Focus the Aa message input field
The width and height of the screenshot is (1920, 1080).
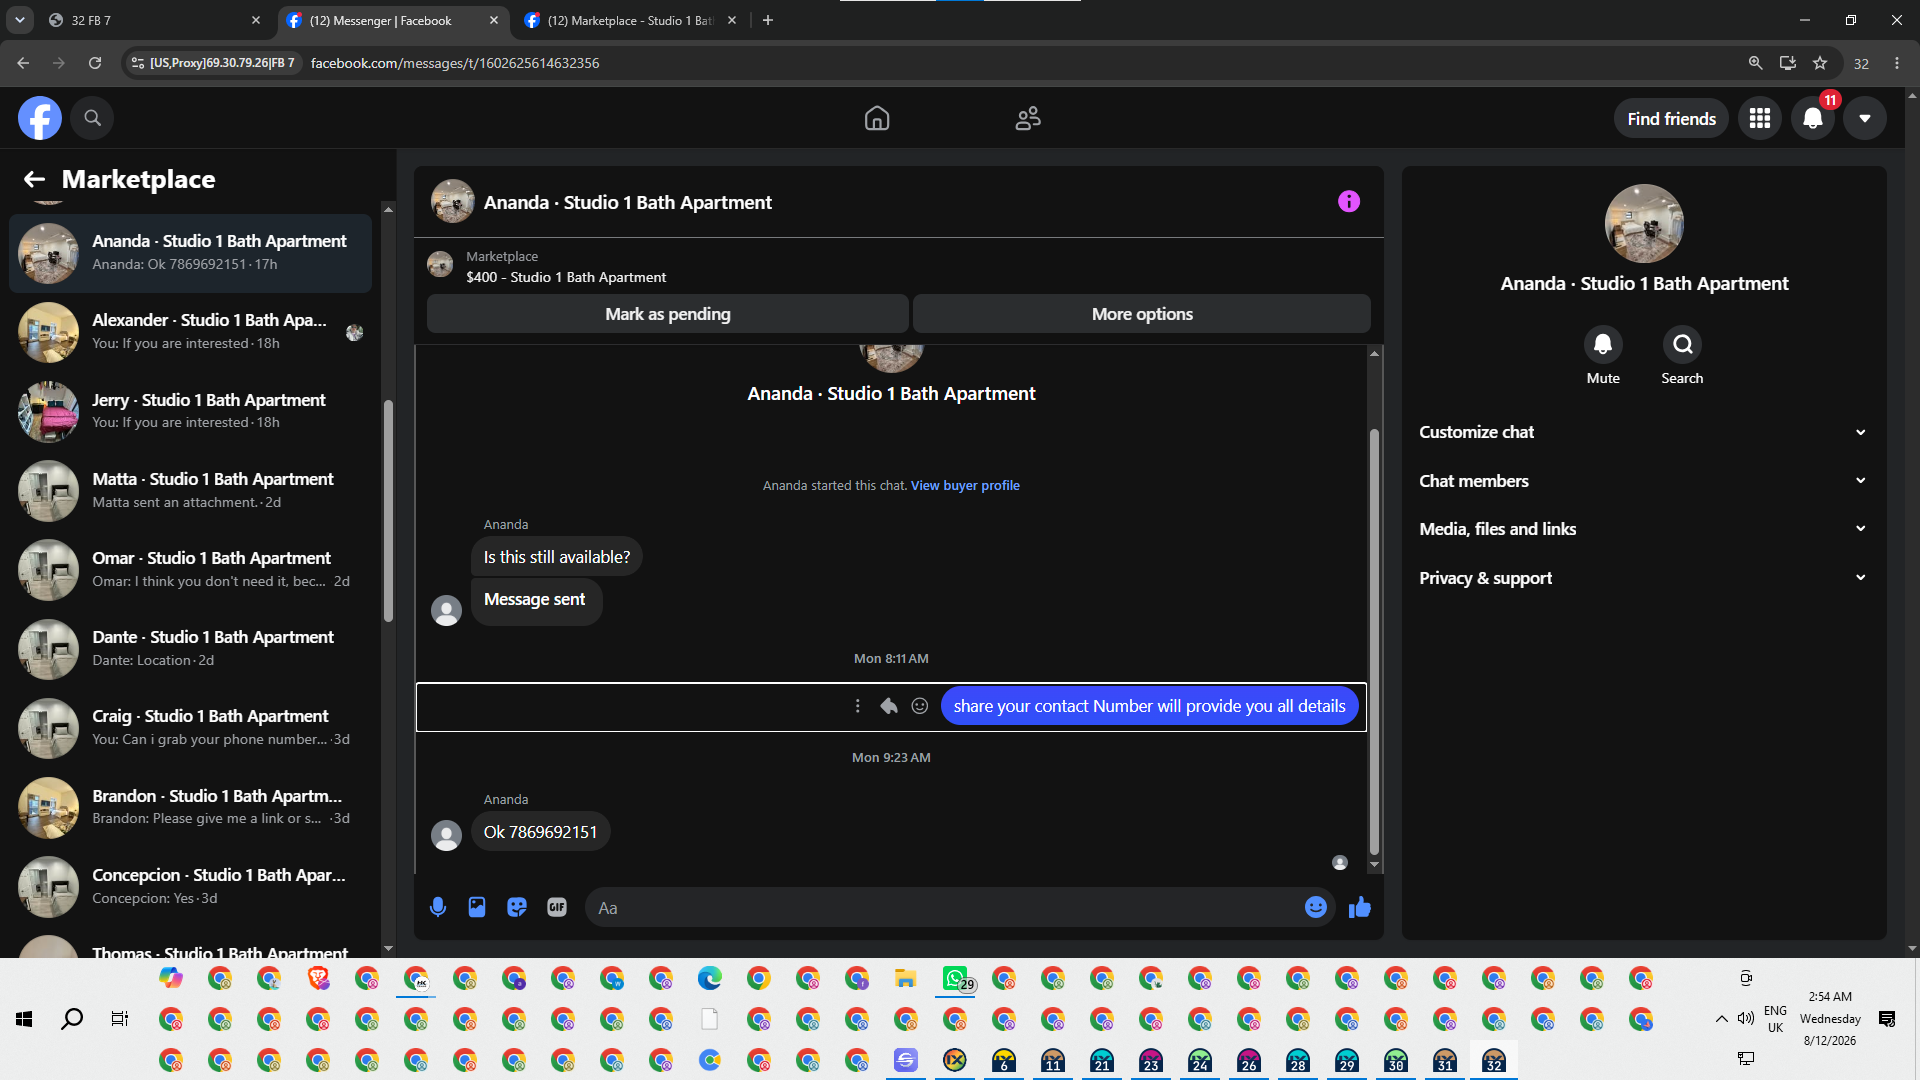coord(945,907)
